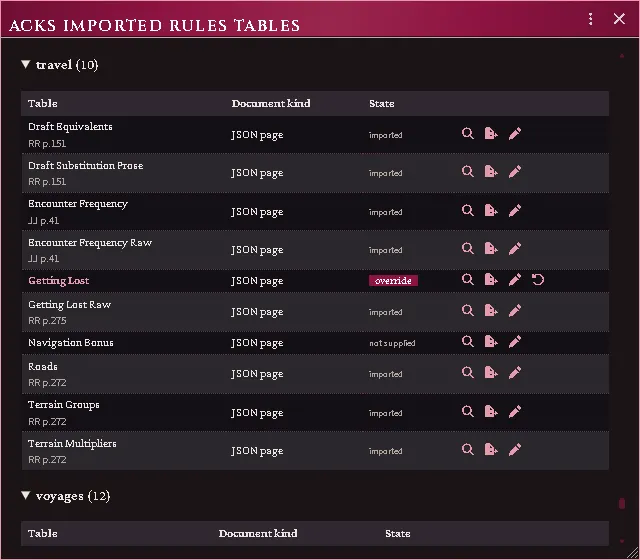Click 'RR p.275' source reference
The width and height of the screenshot is (640, 560).
pos(47,321)
